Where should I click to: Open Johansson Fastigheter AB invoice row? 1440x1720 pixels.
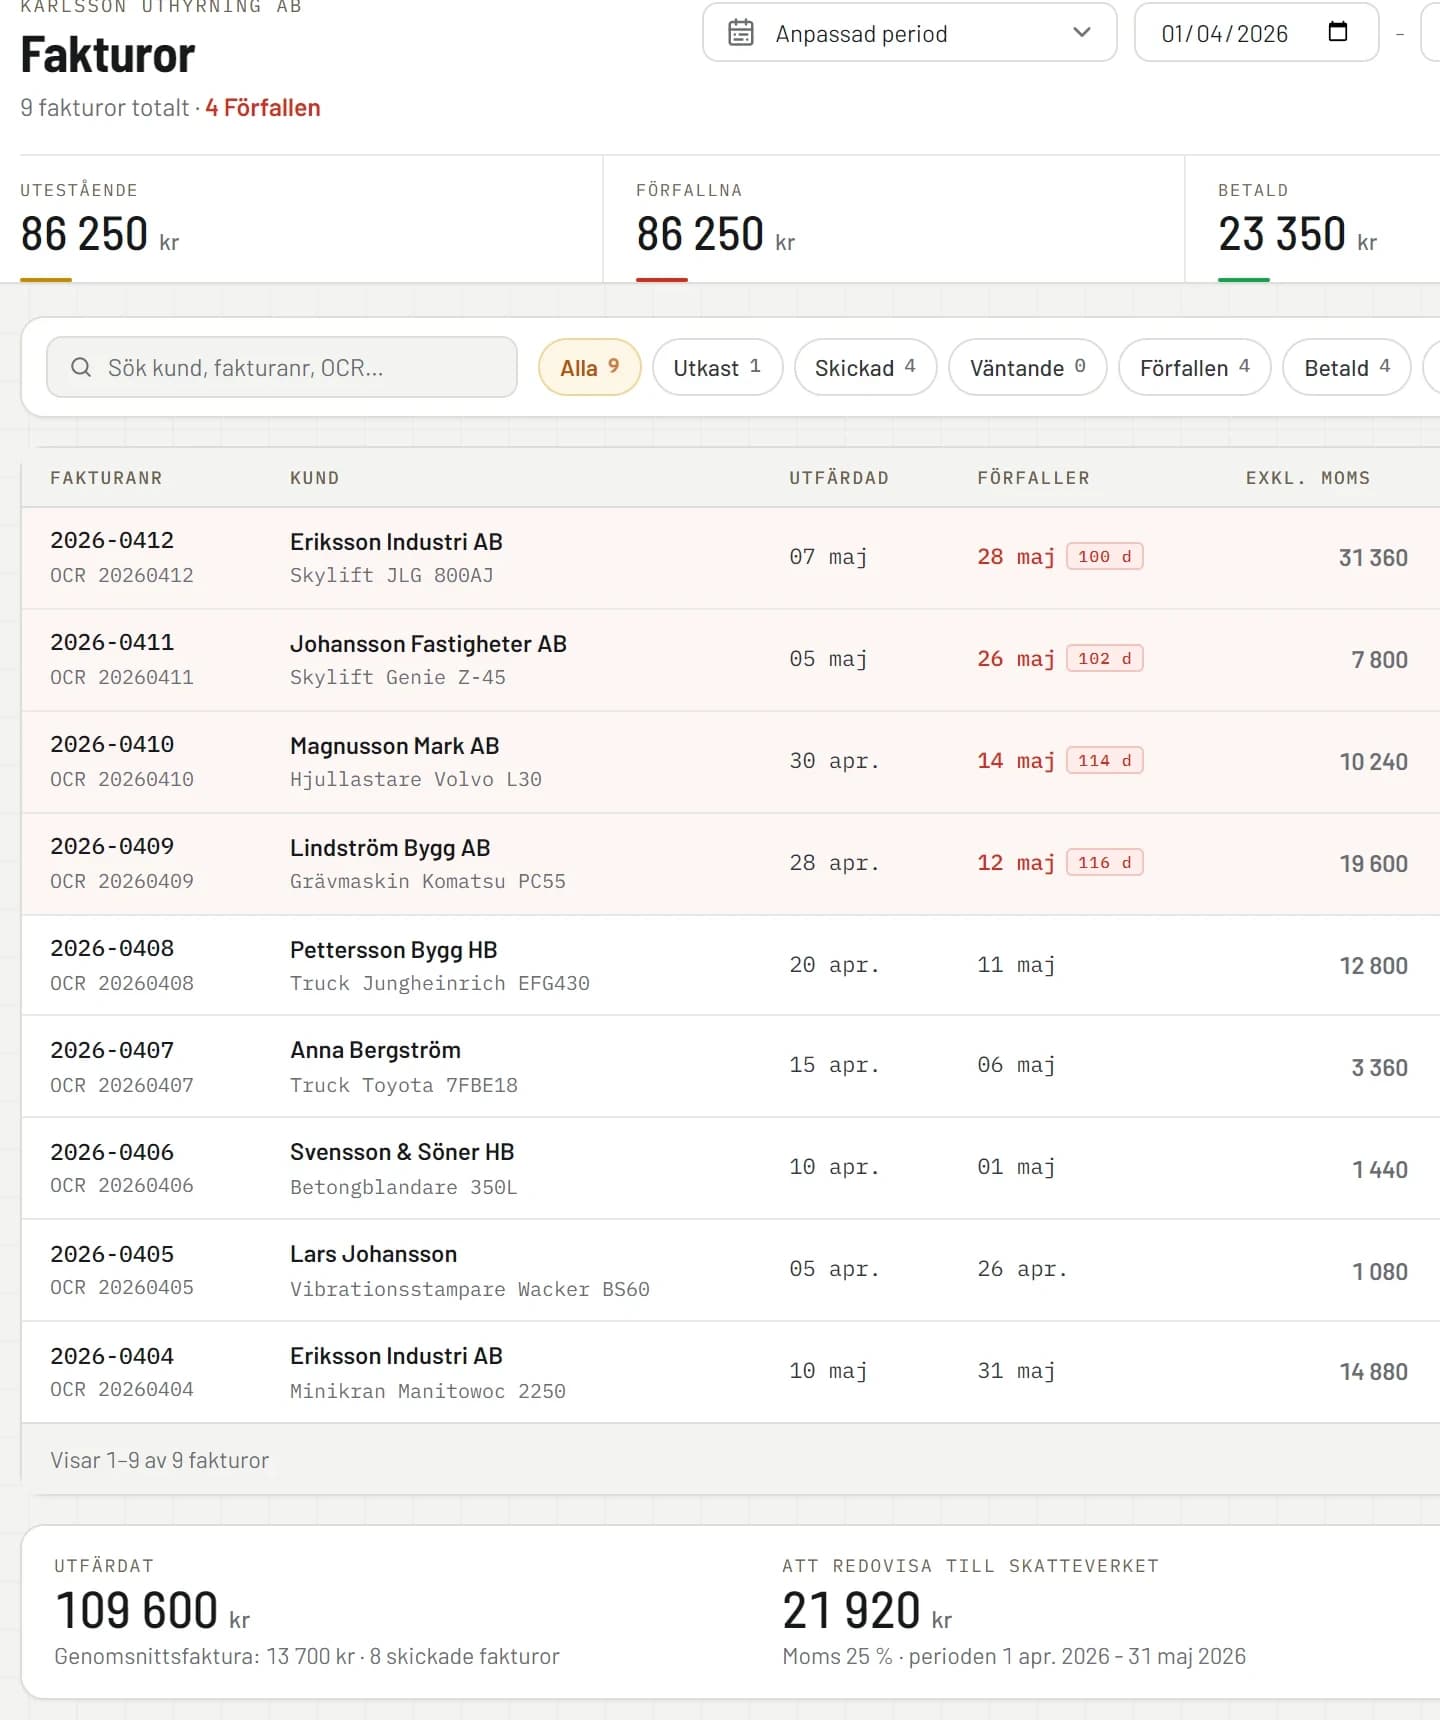pos(731,660)
